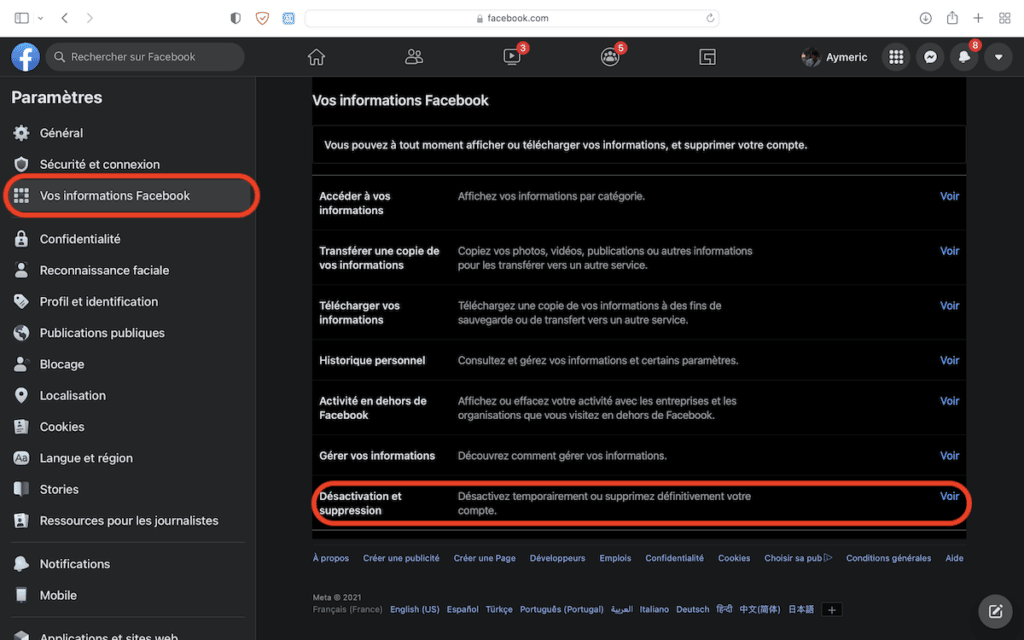Screen dimensions: 1024x640
Task: Open the Home feed icon
Action: pyautogui.click(x=316, y=57)
